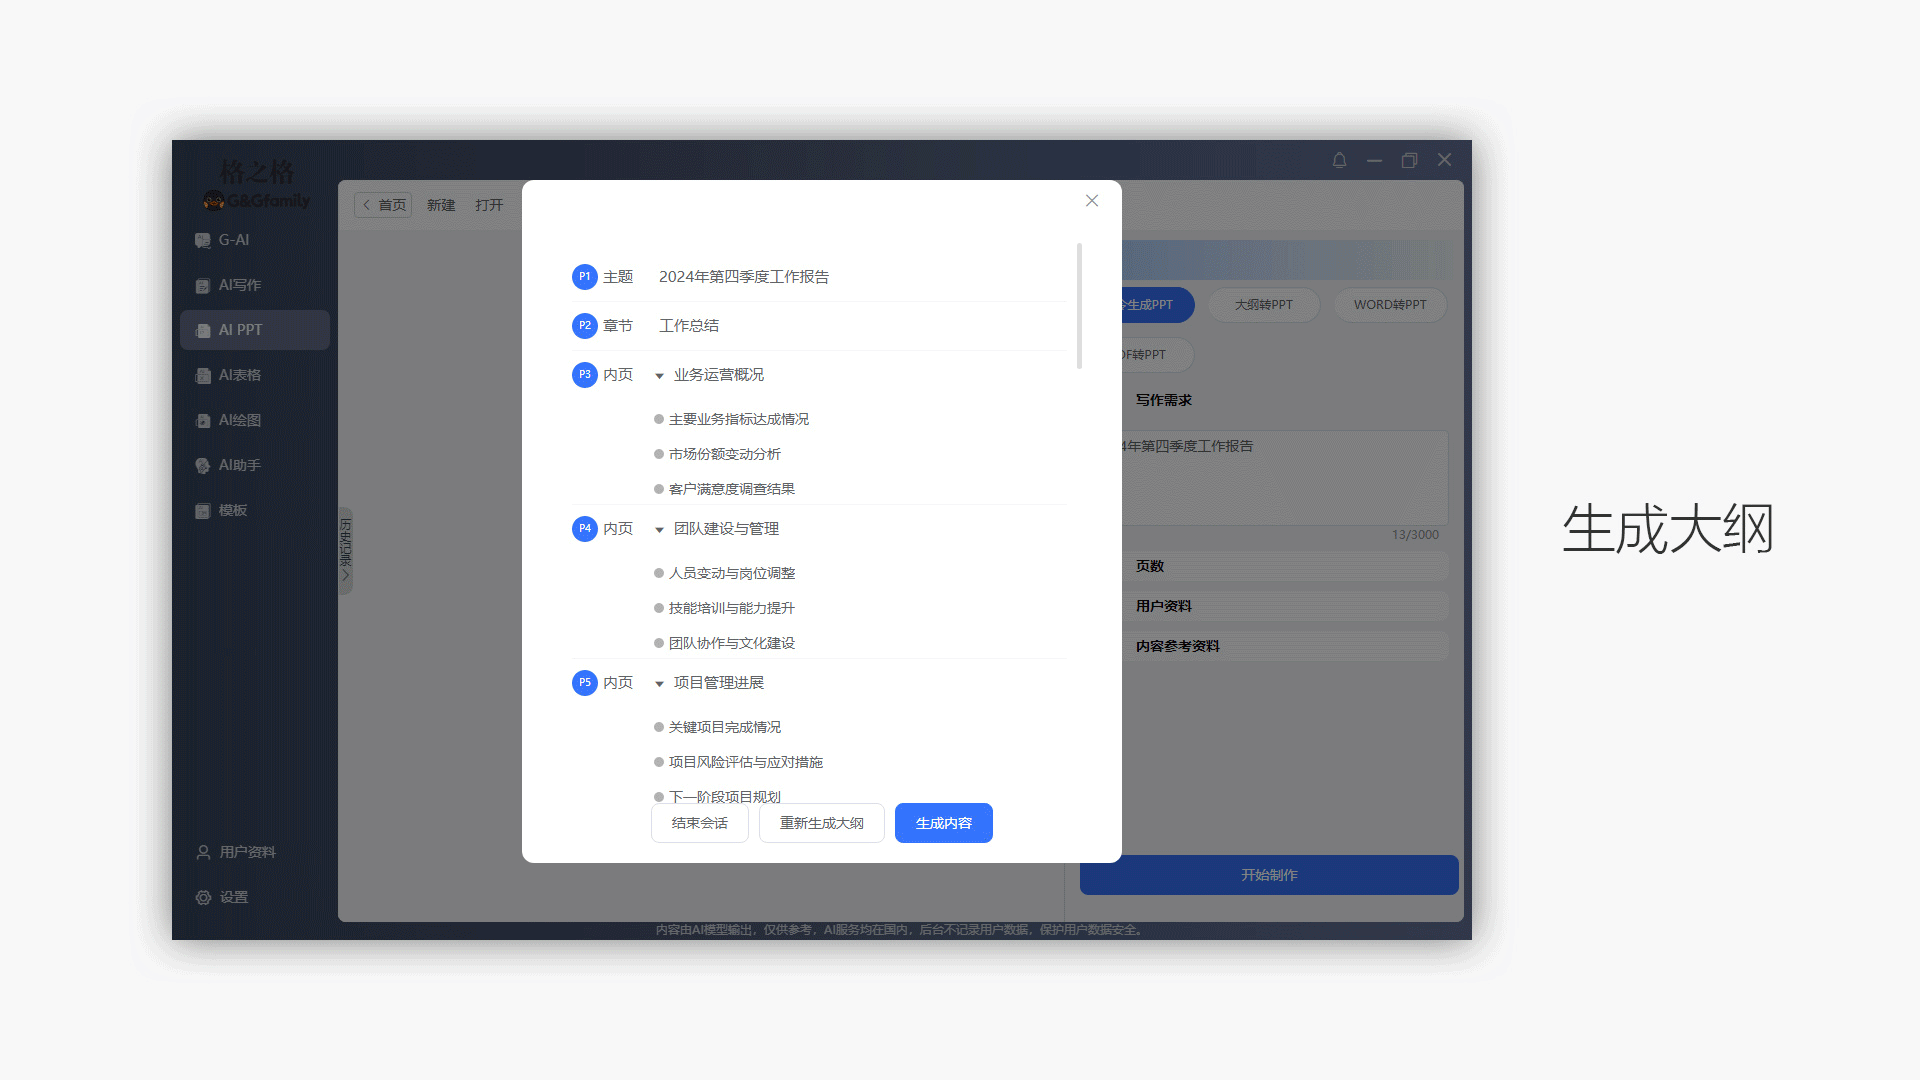This screenshot has height=1080, width=1920.
Task: Collapse the 项目管理进展 section arrow
Action: click(x=659, y=684)
